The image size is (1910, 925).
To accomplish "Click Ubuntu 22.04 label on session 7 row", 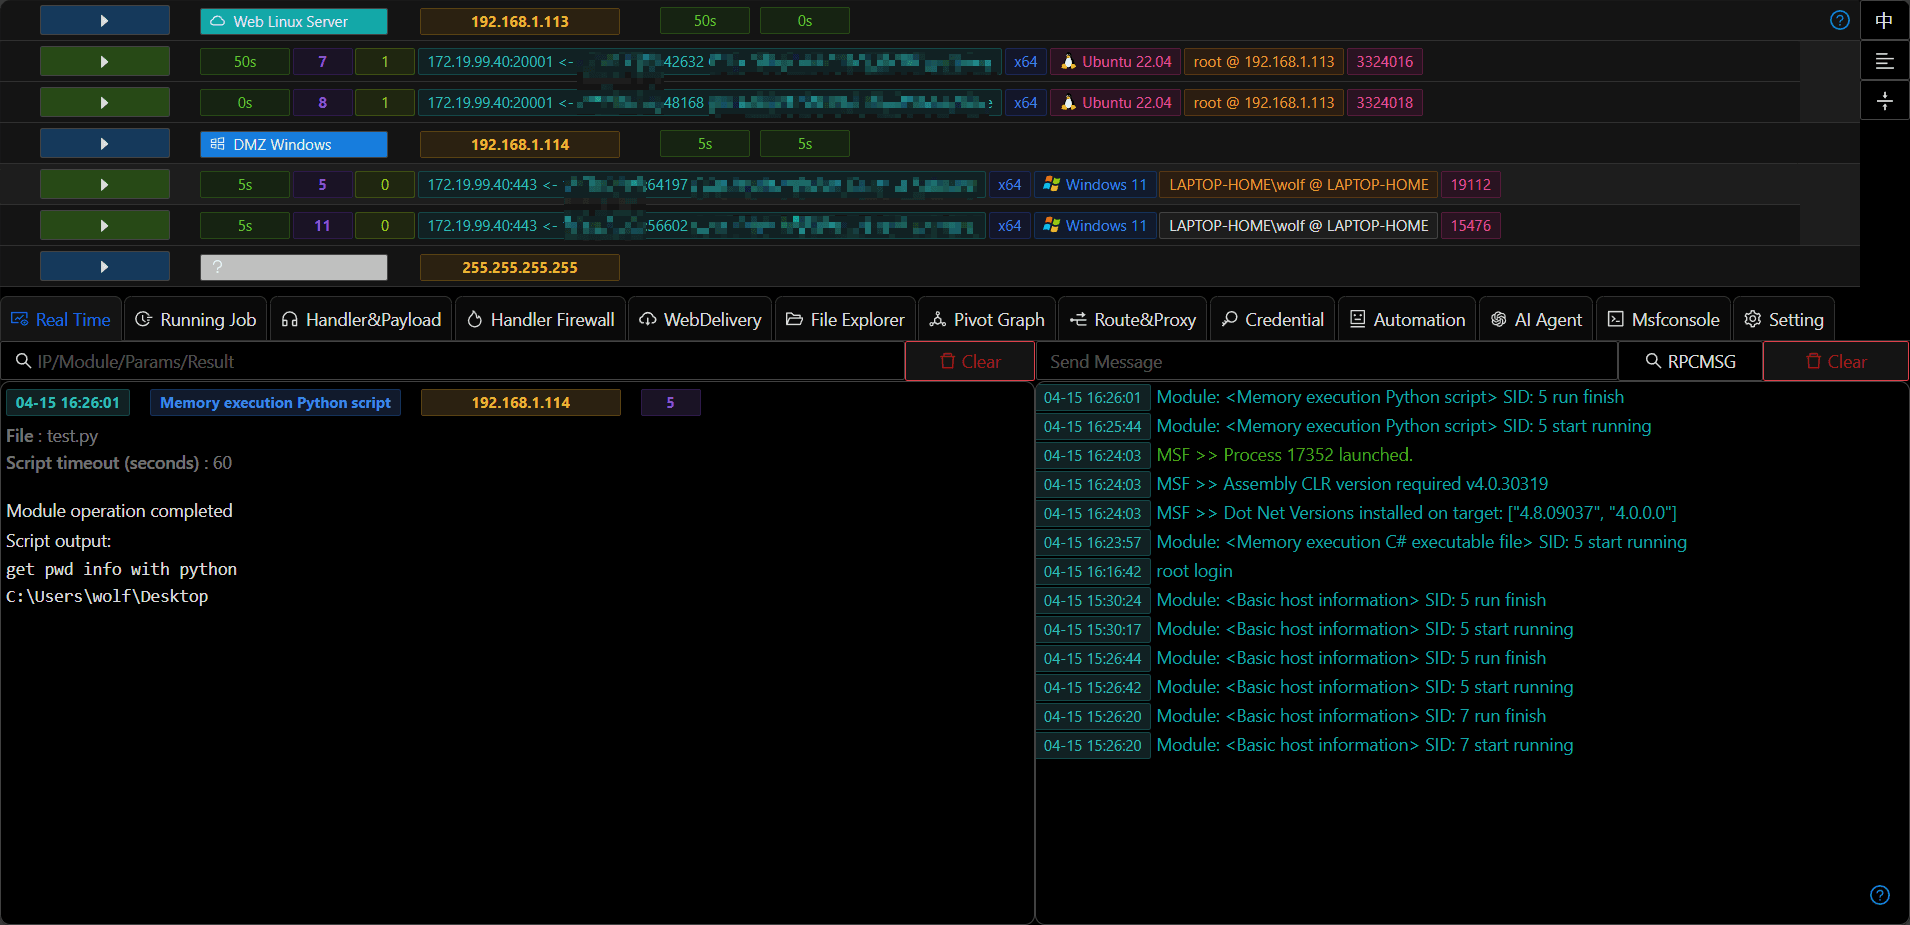I will (x=1116, y=62).
